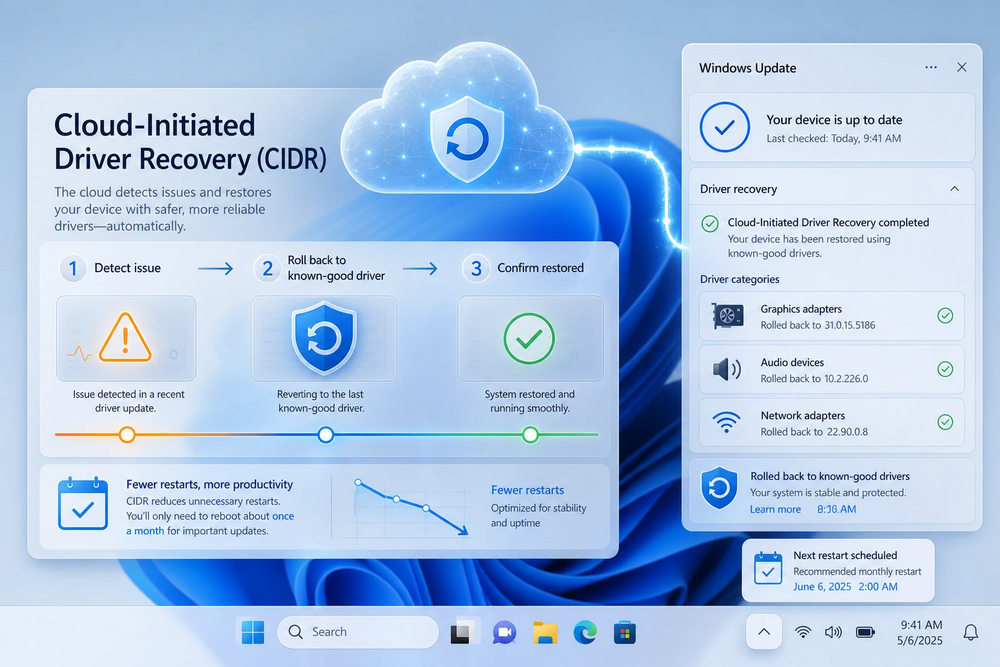1000x667 pixels.
Task: Click 'Issue detected in a recent driver update'
Action: (128, 401)
